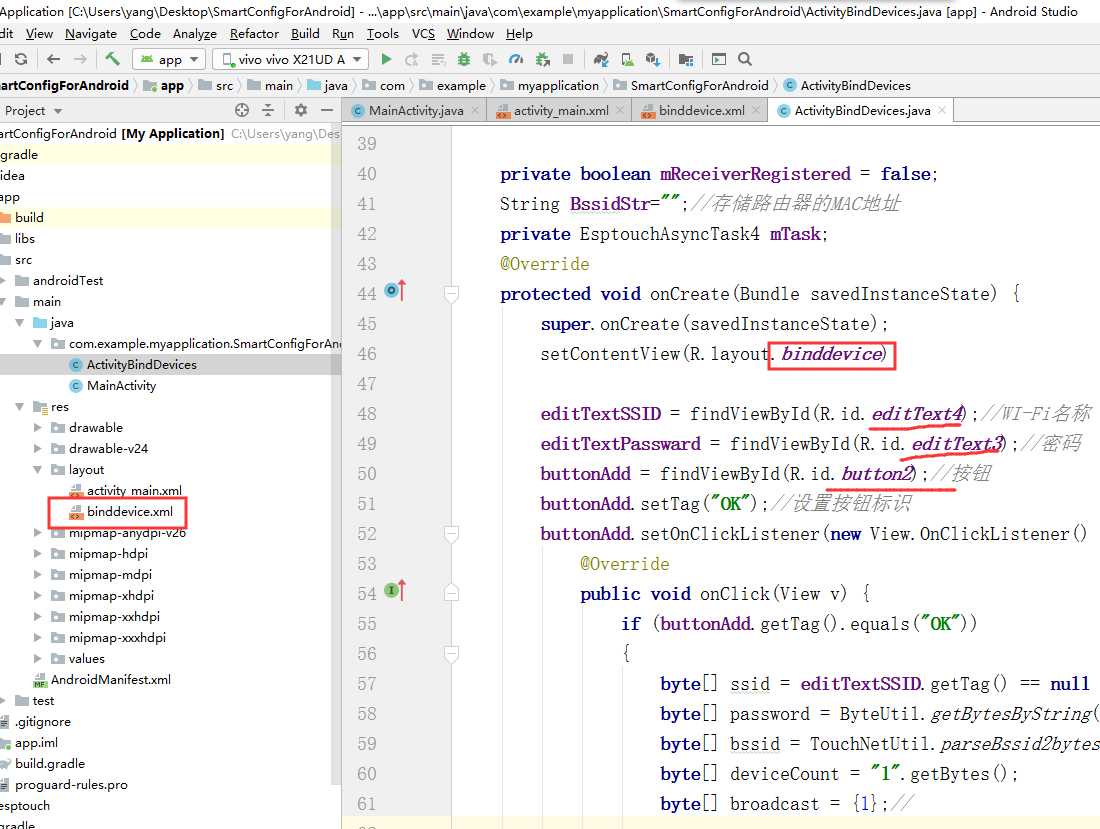Navigate forward with the right arrow
The image size is (1100, 829).
[81, 60]
